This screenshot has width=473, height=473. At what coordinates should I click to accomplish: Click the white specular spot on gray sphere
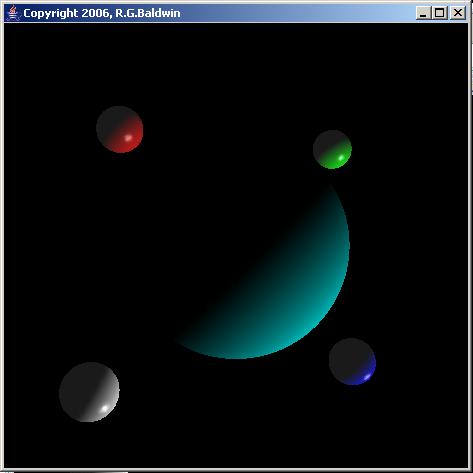(105, 408)
